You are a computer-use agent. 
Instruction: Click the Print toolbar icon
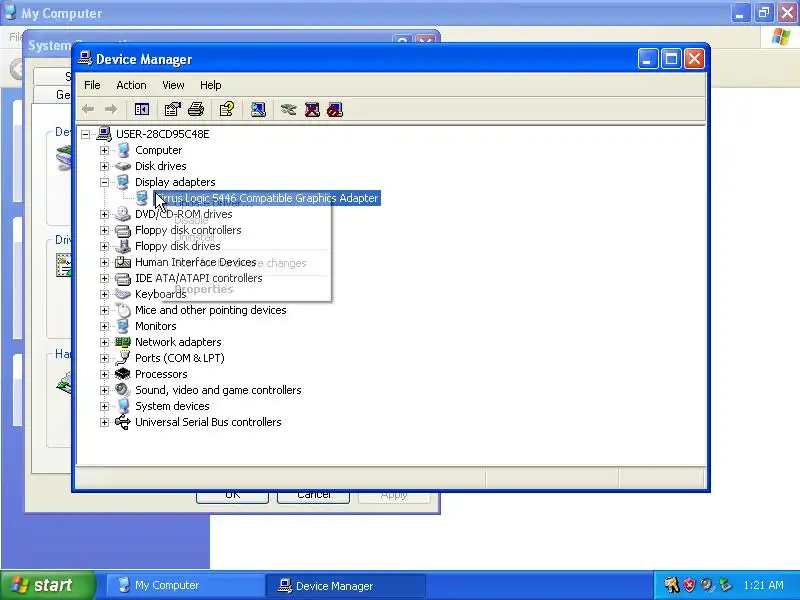point(196,109)
